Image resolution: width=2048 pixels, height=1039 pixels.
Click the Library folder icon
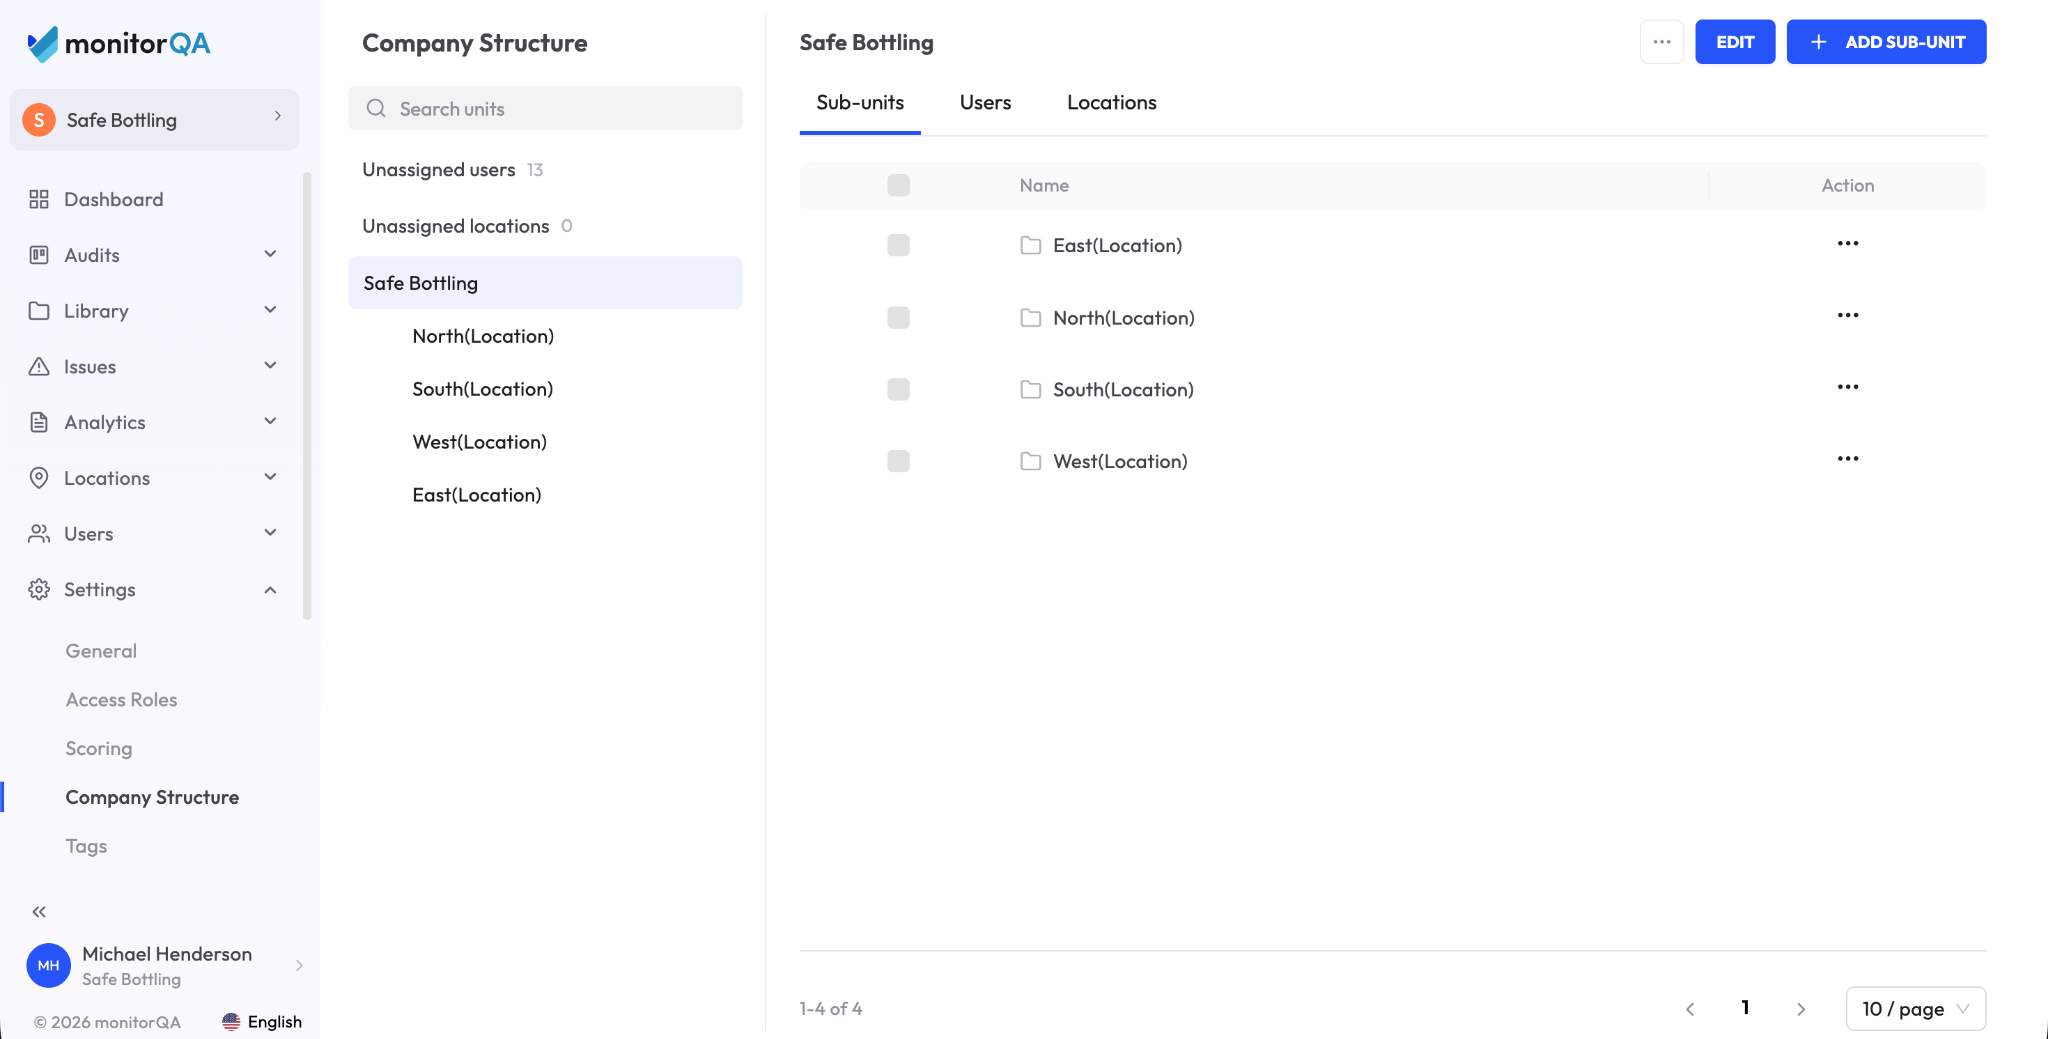point(39,311)
